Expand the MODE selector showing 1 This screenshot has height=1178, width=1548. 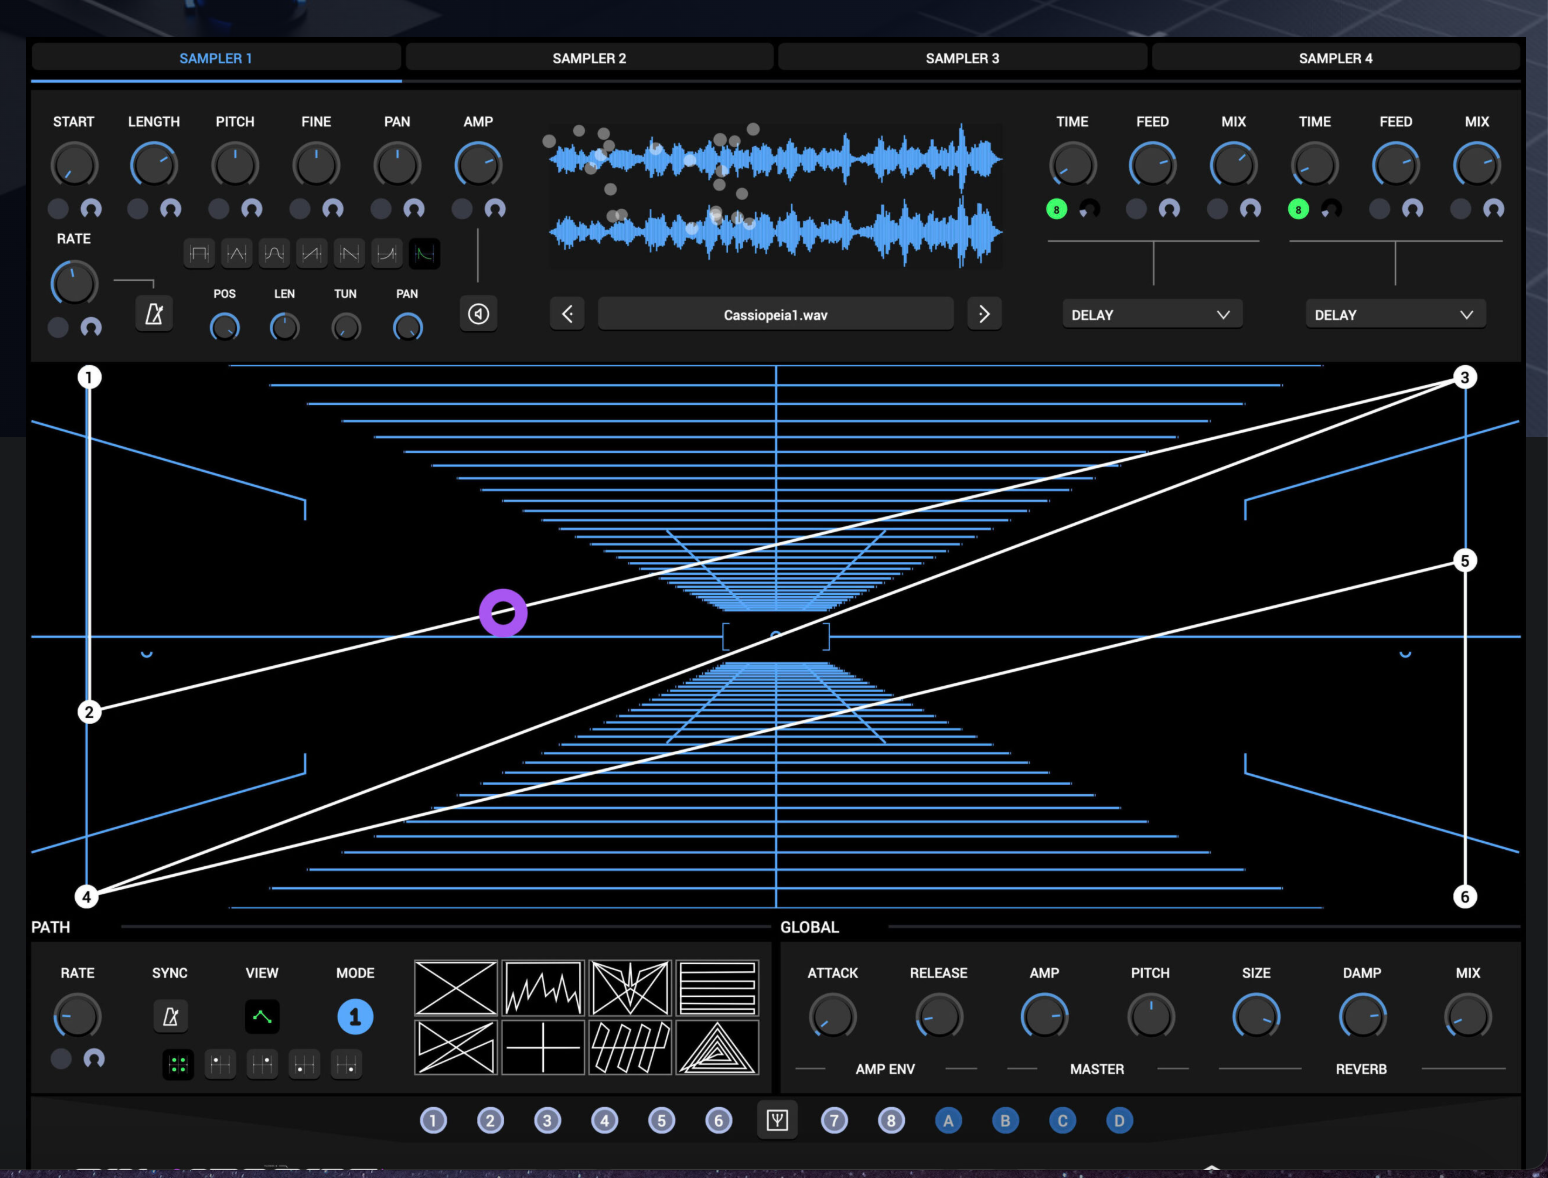click(355, 1016)
